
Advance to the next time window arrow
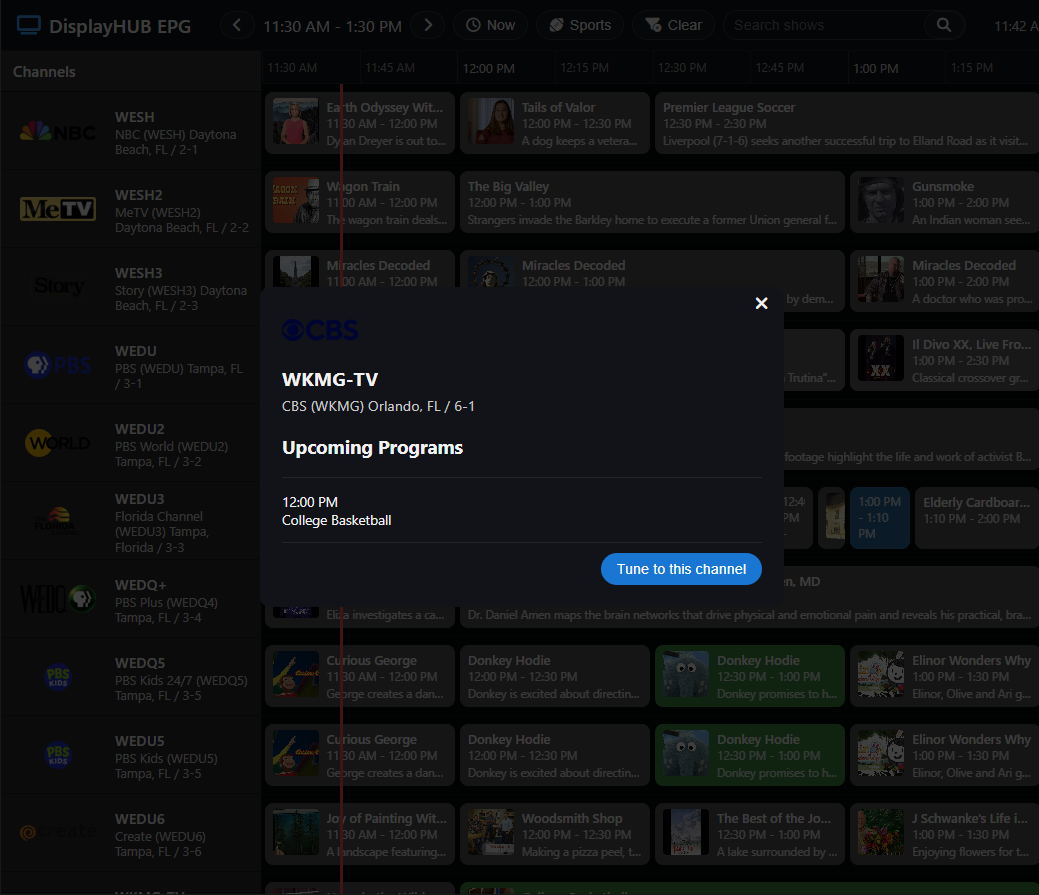428,25
